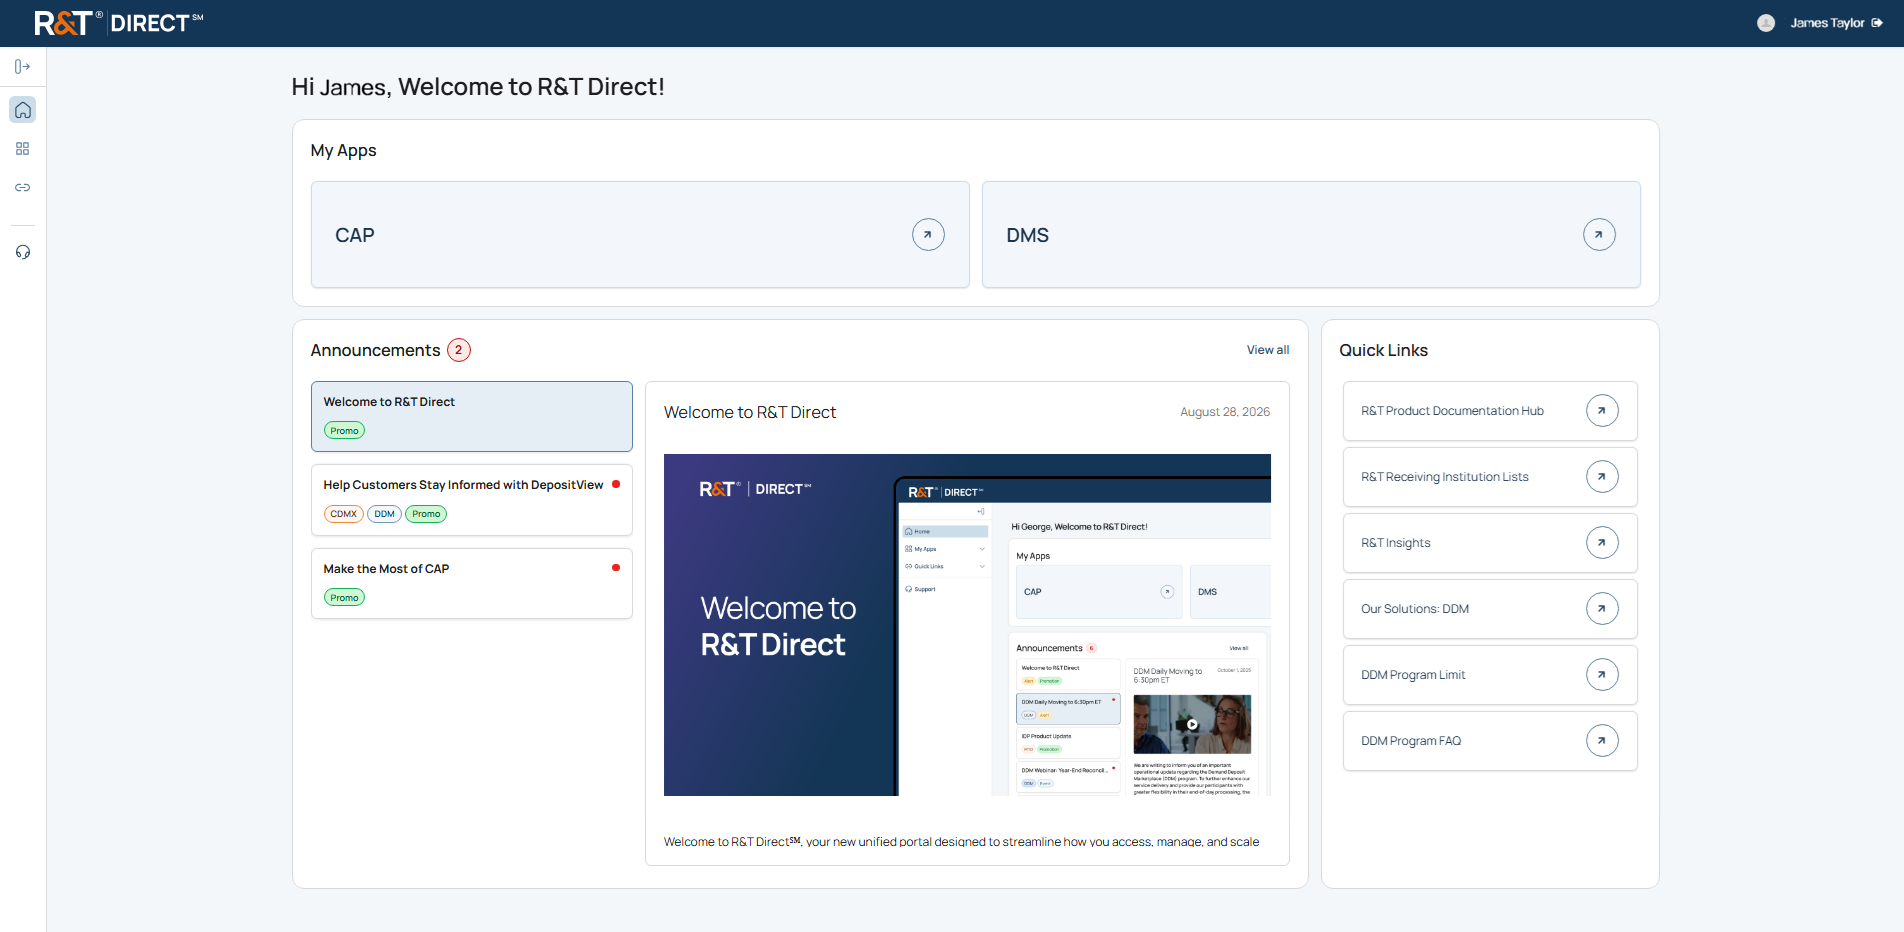1904x932 pixels.
Task: Click the R&T Insights link text
Action: pos(1396,543)
